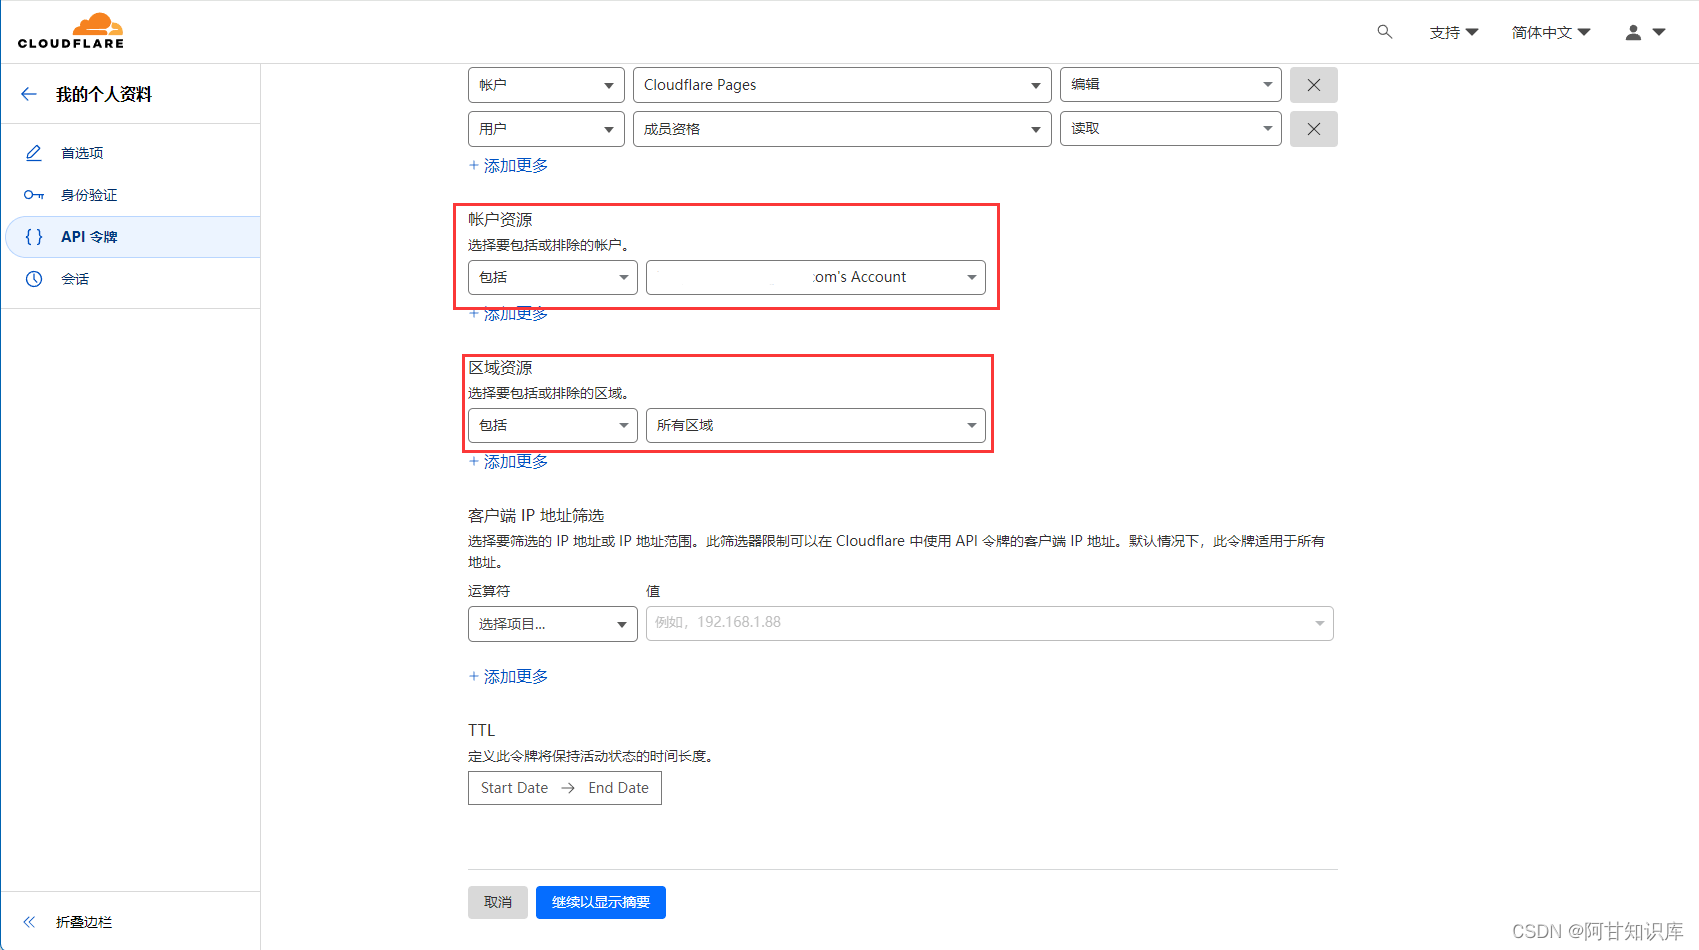Open the 包括 dropdown under 区域资源
The image size is (1699, 950).
click(553, 425)
